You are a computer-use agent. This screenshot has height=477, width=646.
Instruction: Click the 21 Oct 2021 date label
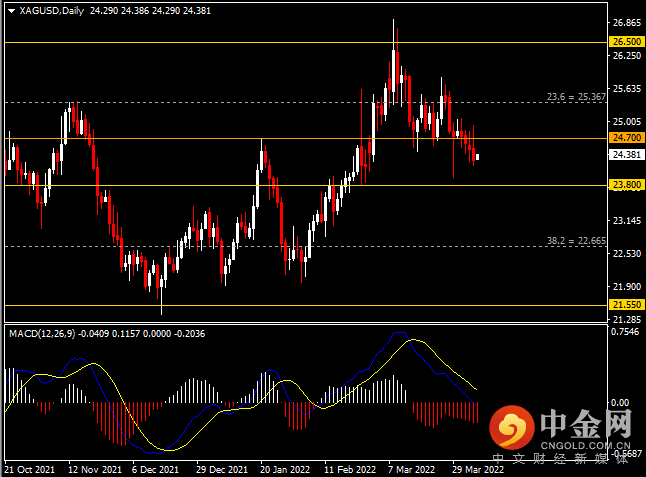point(29,470)
